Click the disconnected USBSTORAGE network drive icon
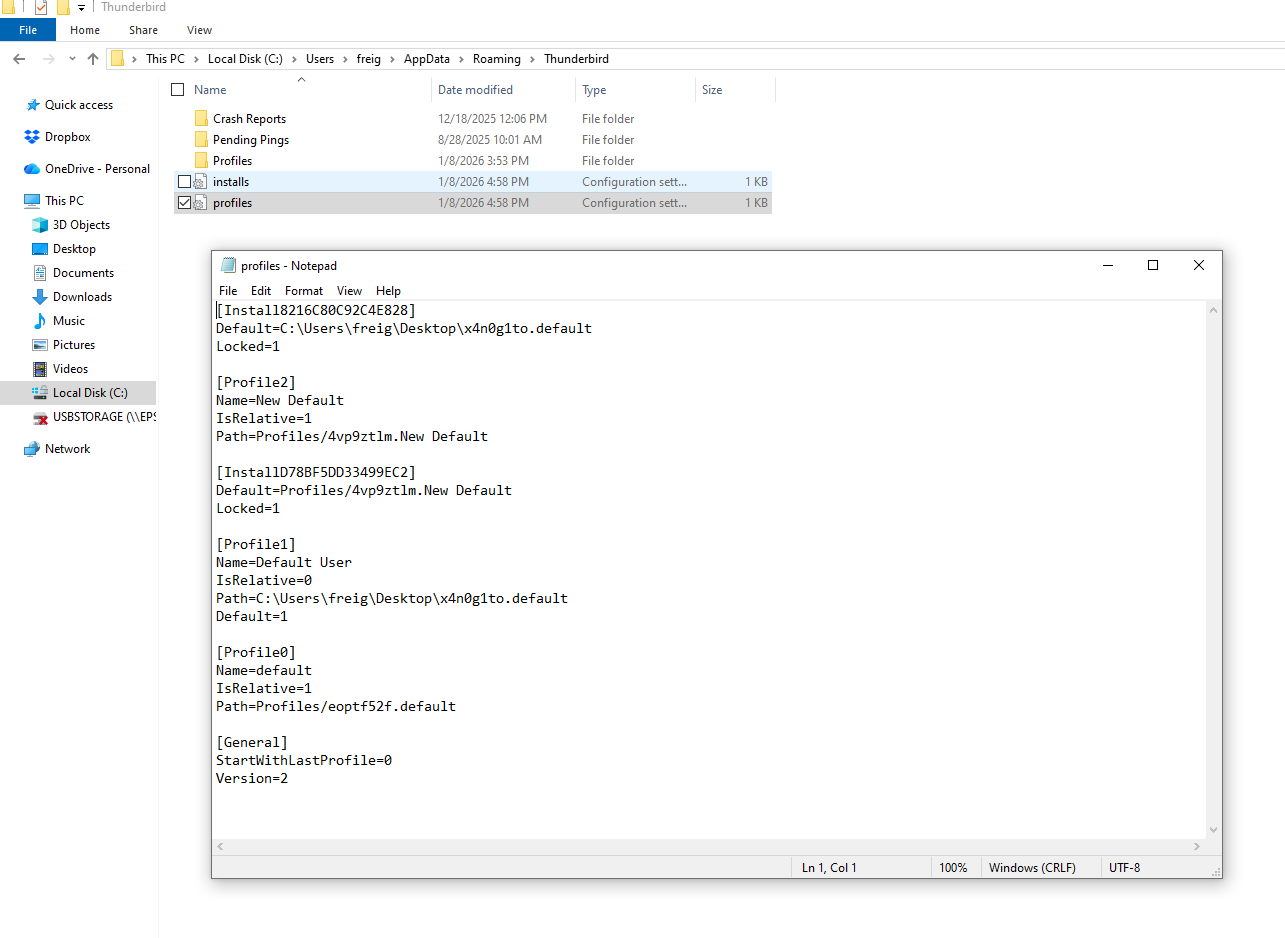1285x938 pixels. coord(40,417)
